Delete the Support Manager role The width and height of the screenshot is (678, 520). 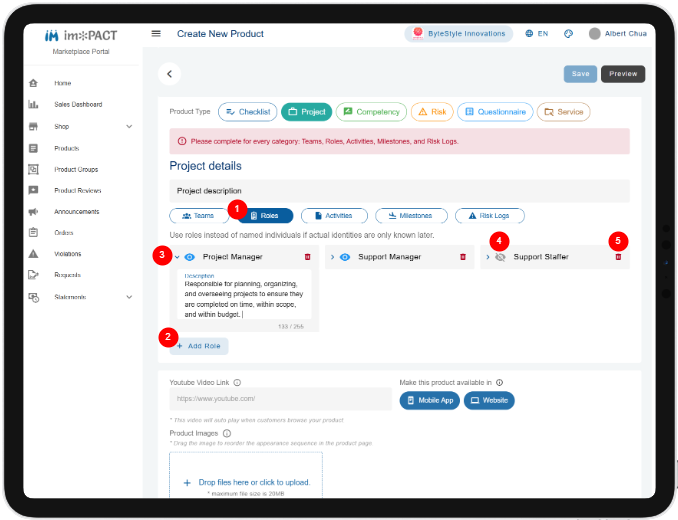point(463,257)
